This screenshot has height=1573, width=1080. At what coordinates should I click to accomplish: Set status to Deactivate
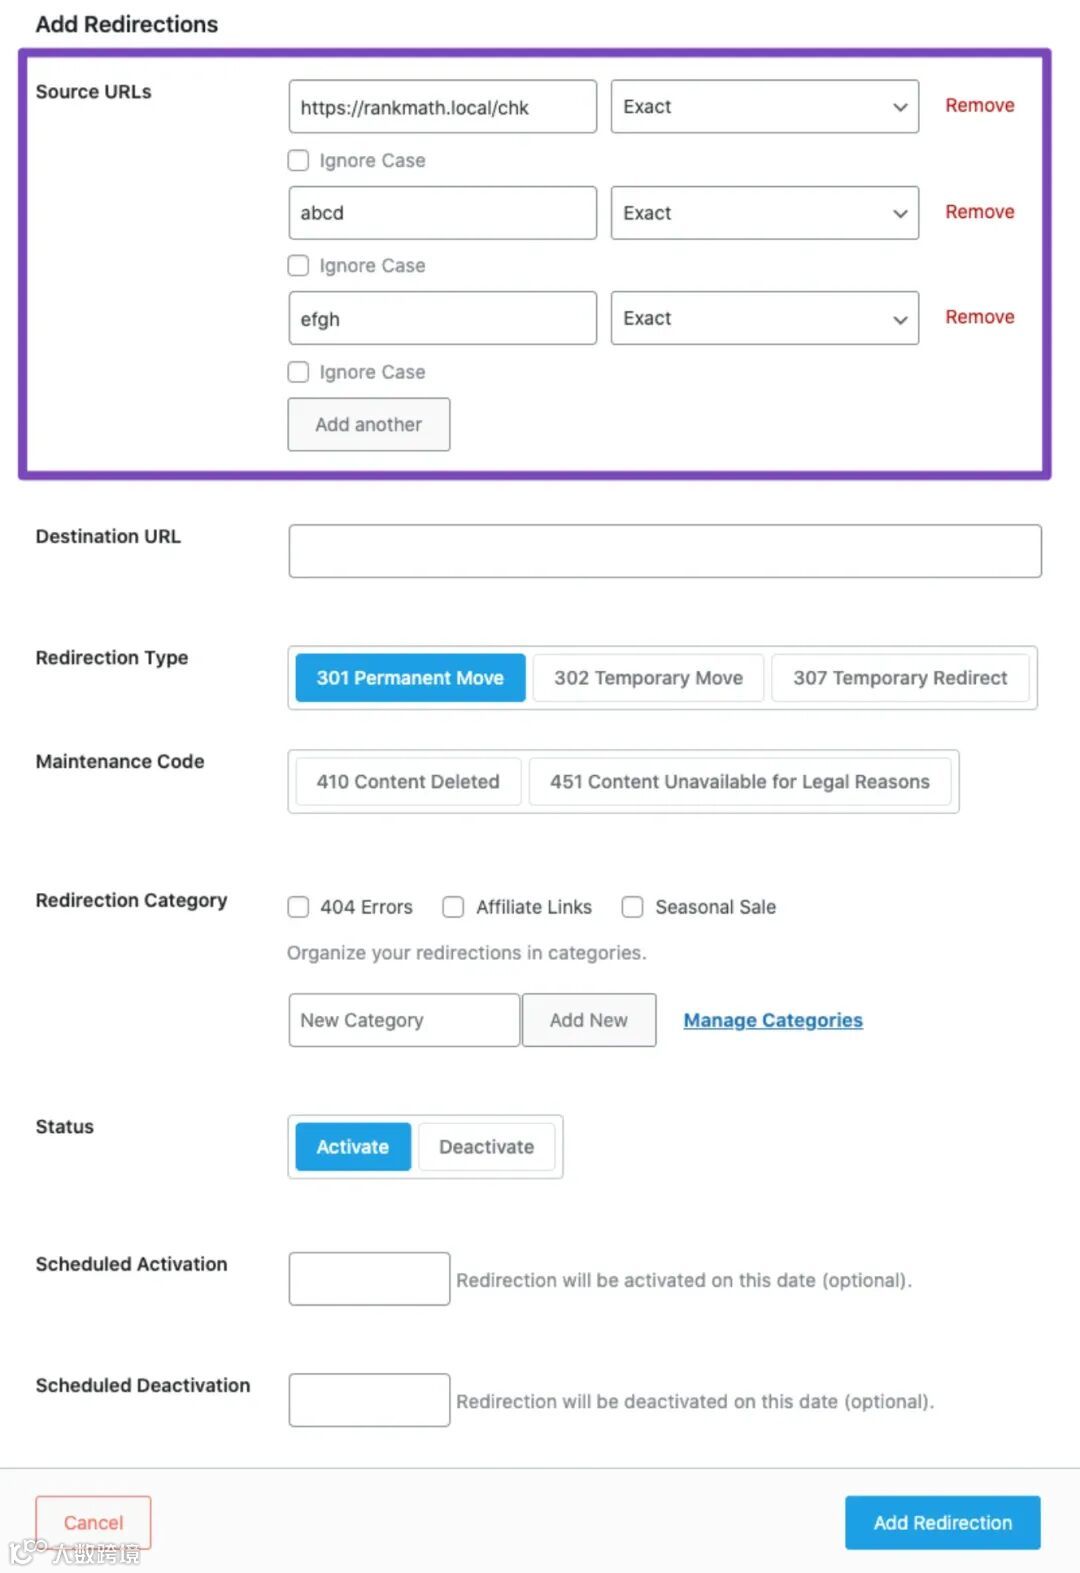click(x=486, y=1147)
